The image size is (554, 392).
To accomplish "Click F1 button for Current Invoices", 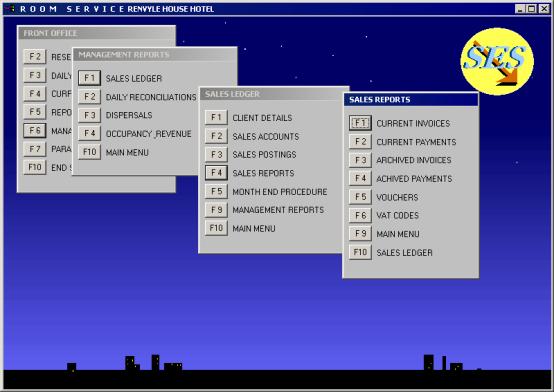I will click(360, 123).
